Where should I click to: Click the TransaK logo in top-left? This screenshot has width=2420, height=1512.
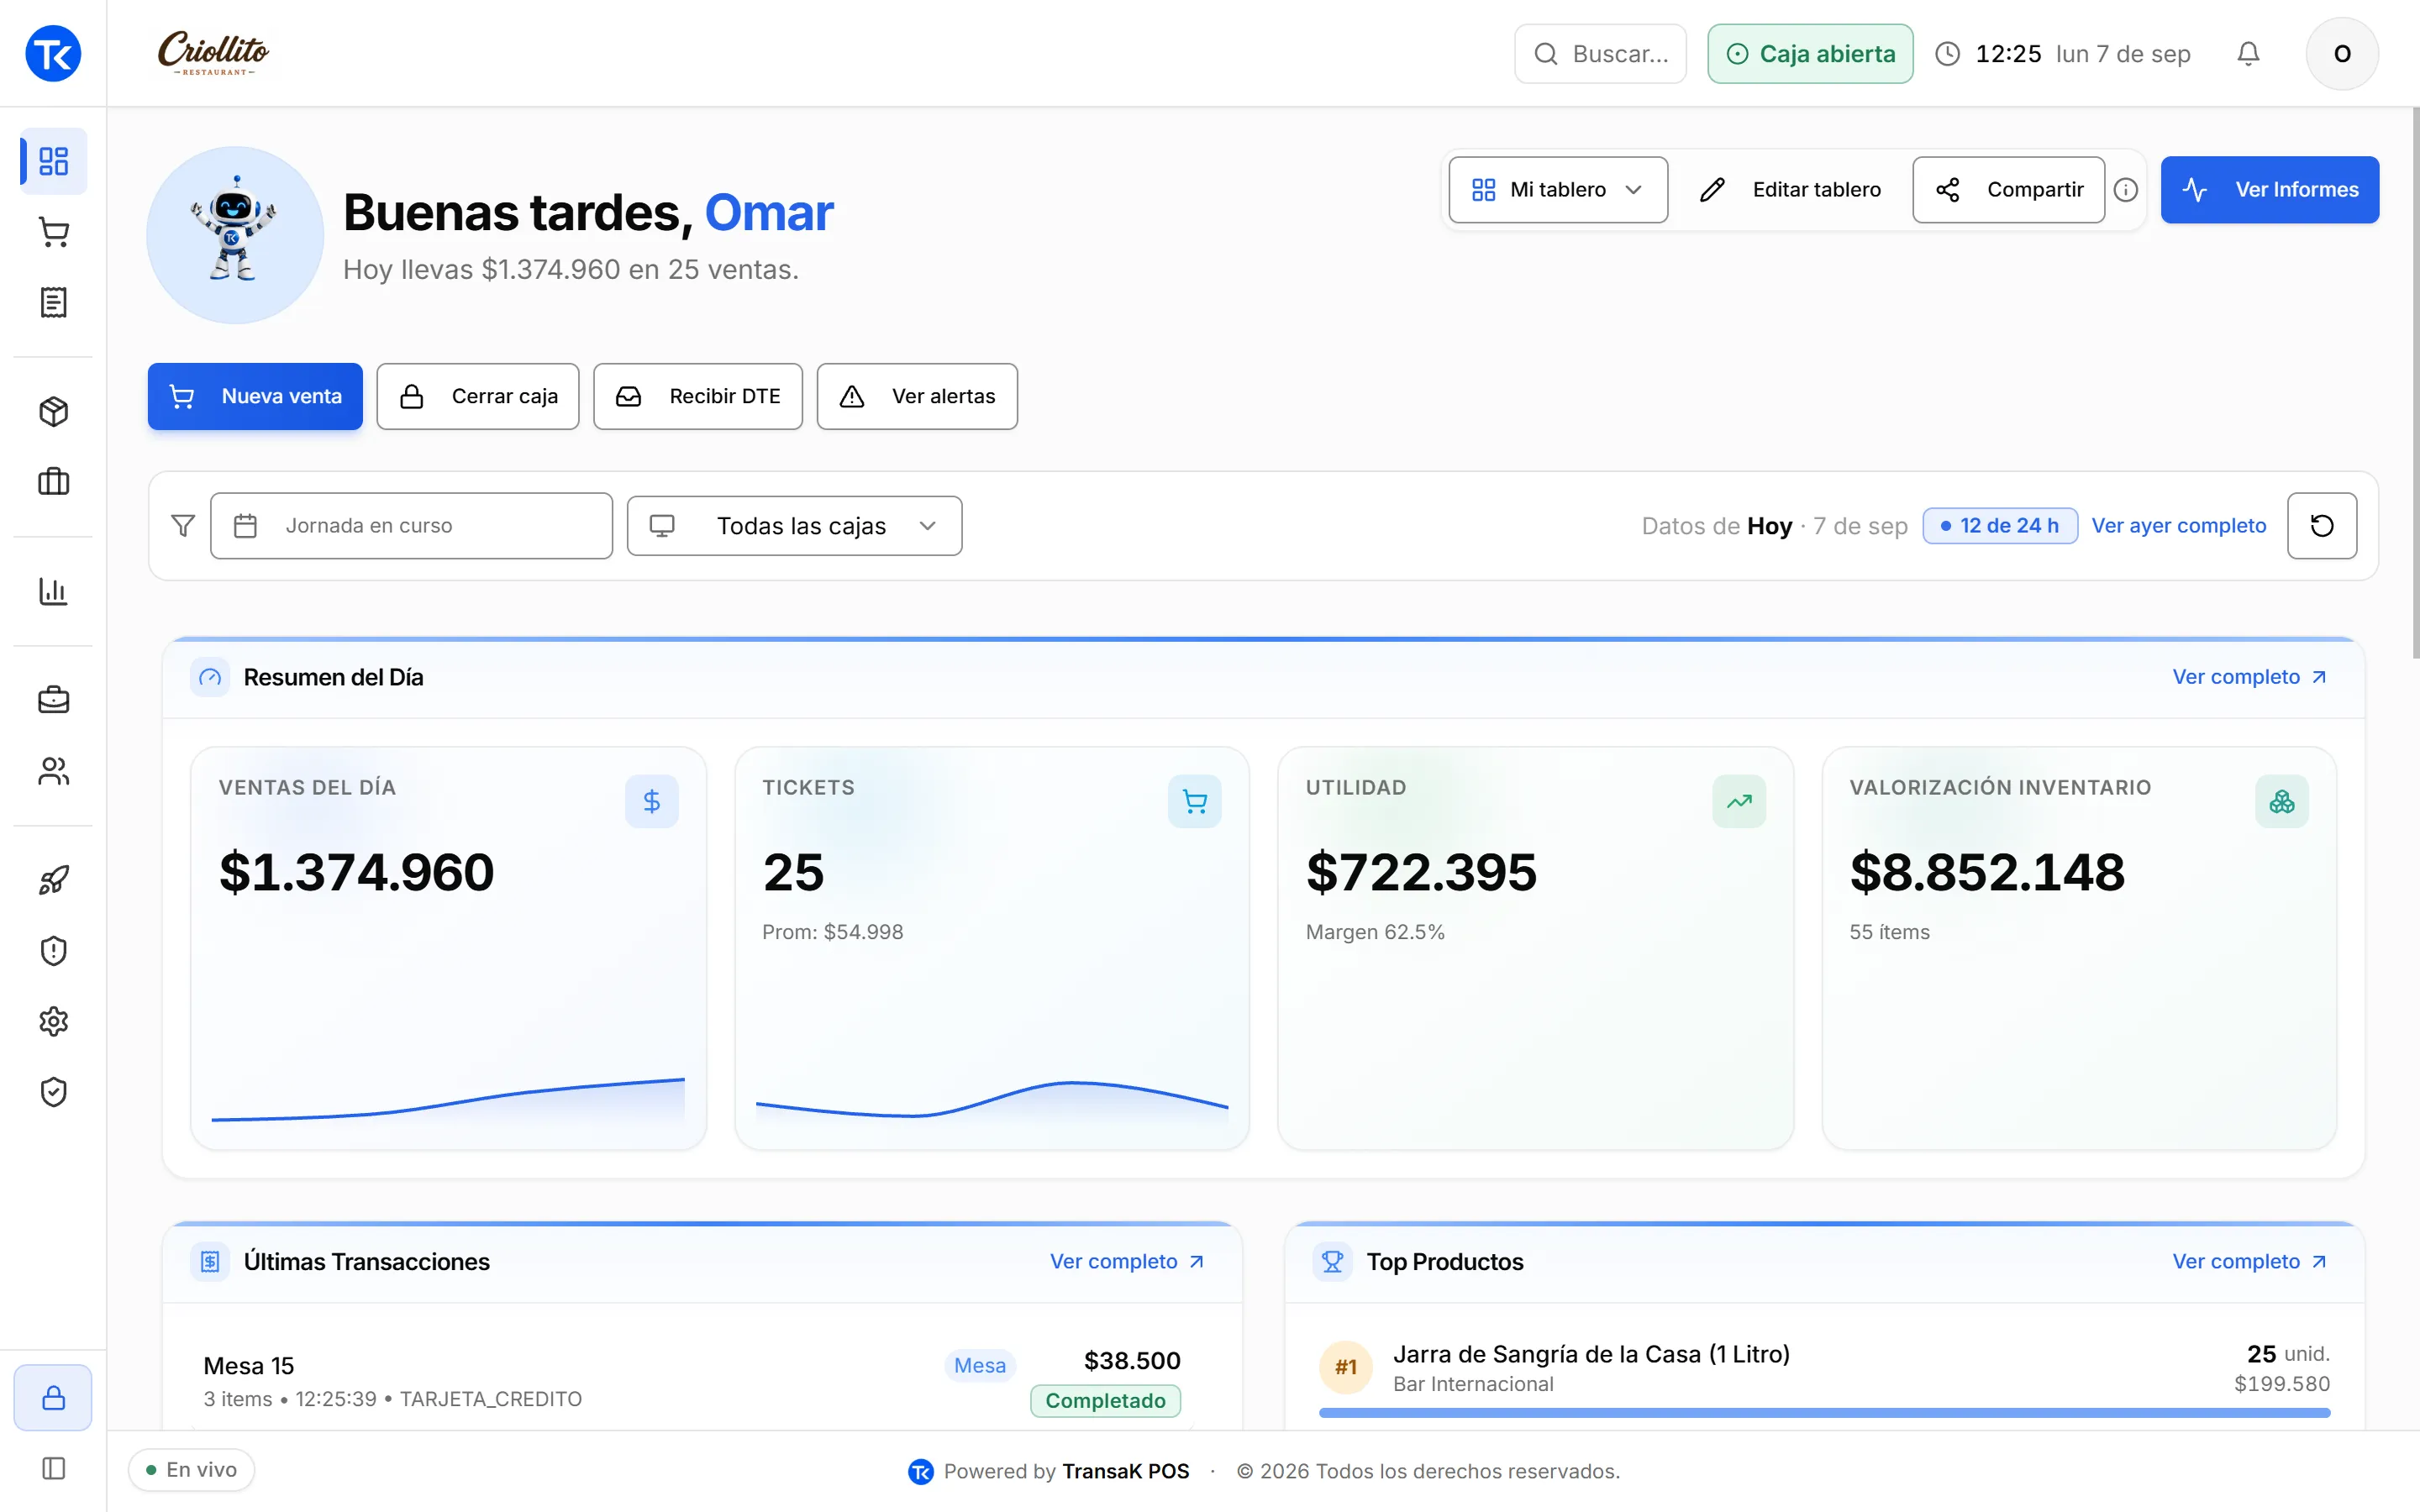tap(53, 54)
